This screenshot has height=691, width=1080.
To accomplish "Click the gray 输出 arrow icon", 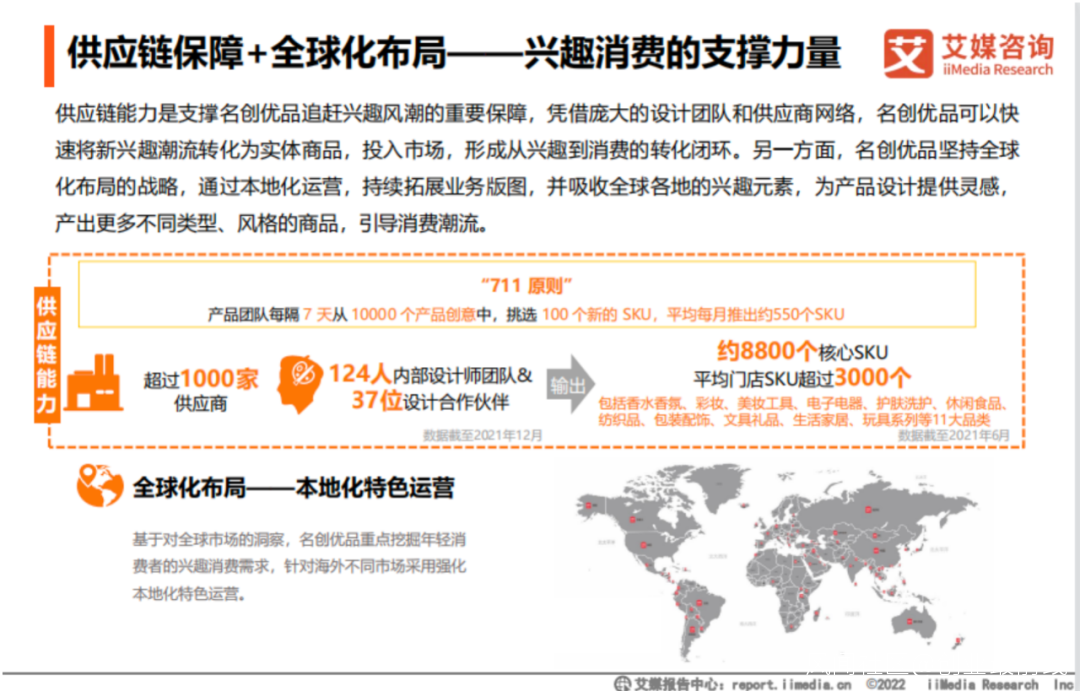I will (x=571, y=384).
